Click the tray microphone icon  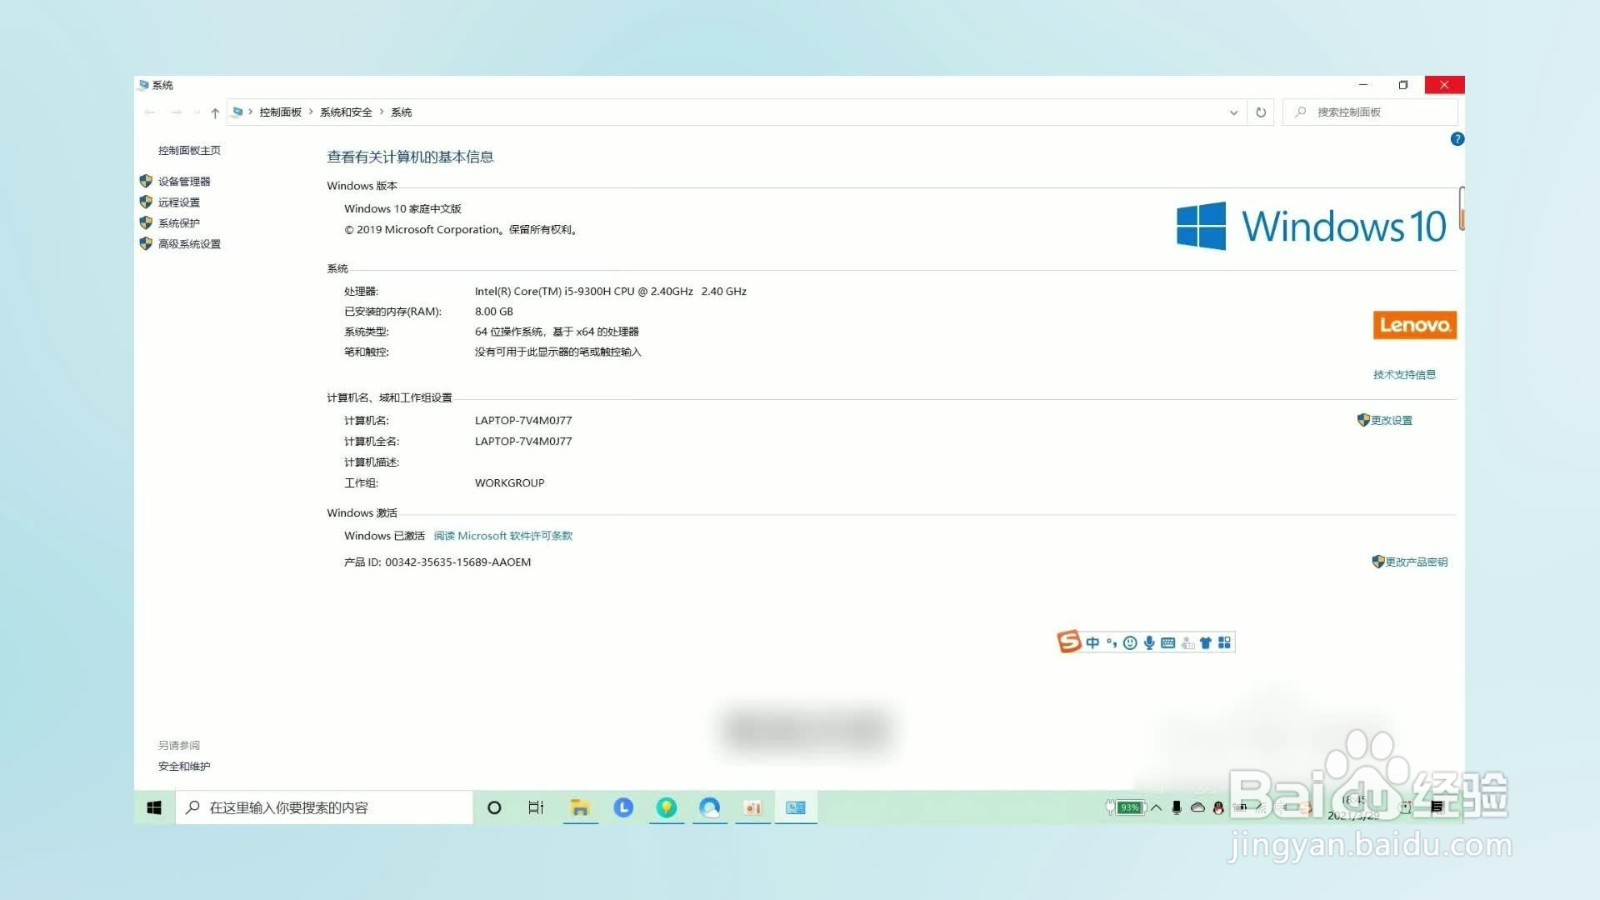click(1177, 808)
